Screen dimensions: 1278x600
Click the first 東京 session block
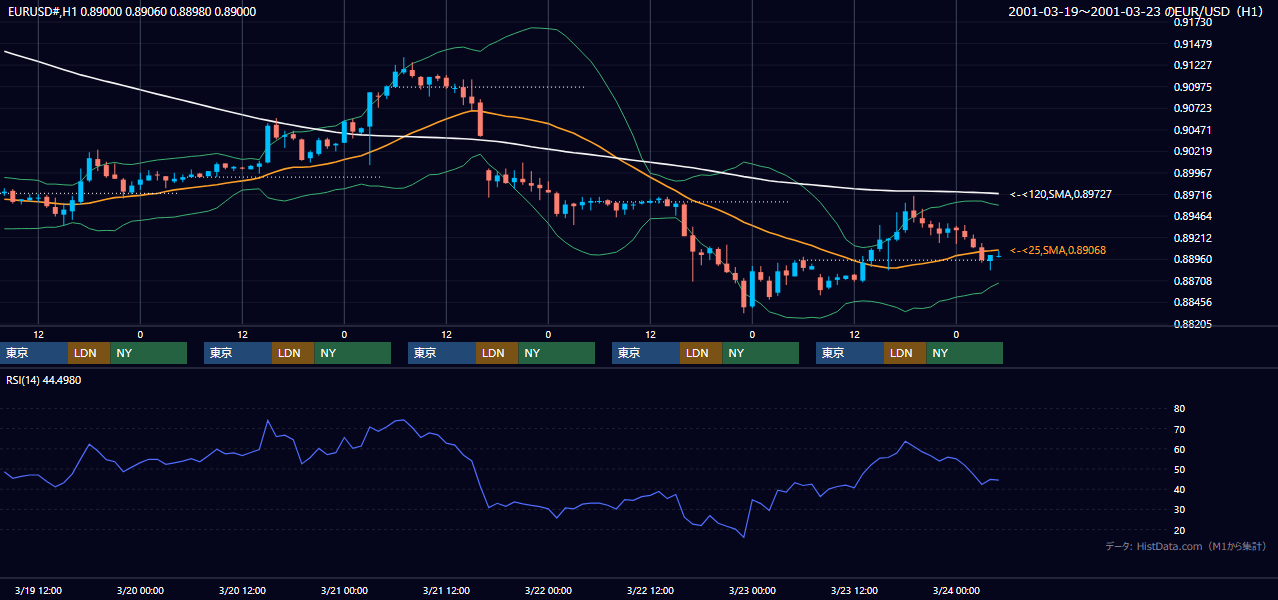[x=34, y=353]
